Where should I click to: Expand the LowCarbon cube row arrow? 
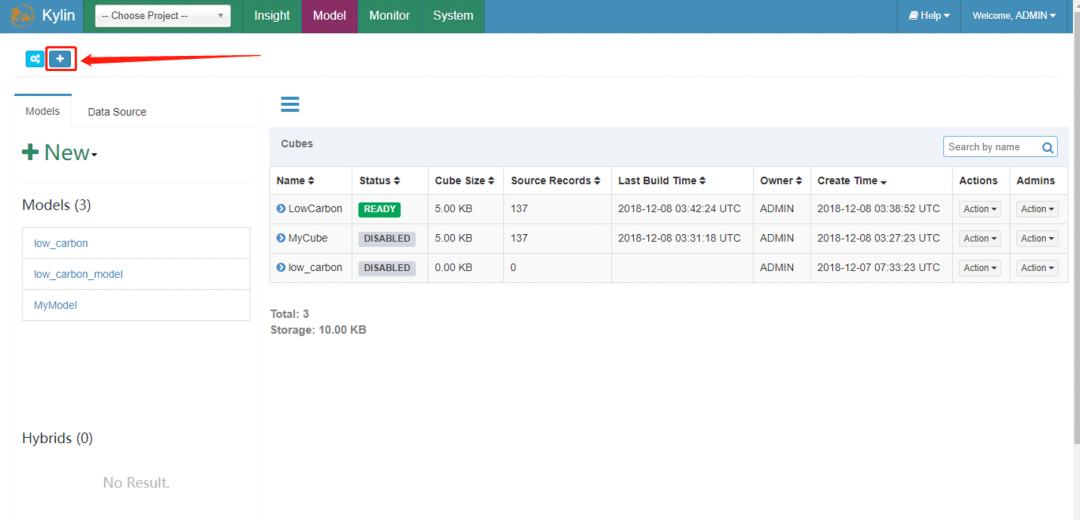pos(280,209)
